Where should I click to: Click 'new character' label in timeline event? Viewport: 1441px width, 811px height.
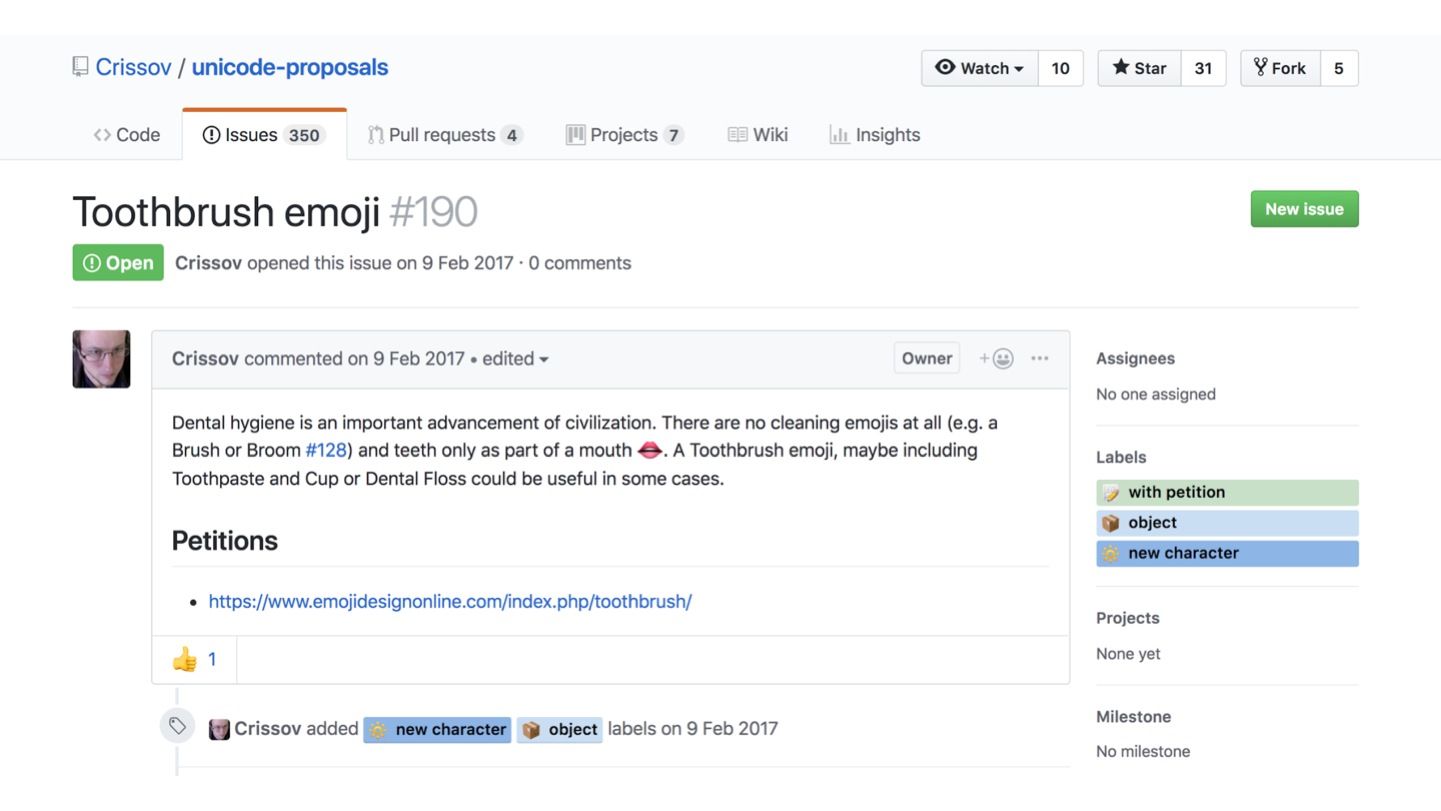[437, 730]
